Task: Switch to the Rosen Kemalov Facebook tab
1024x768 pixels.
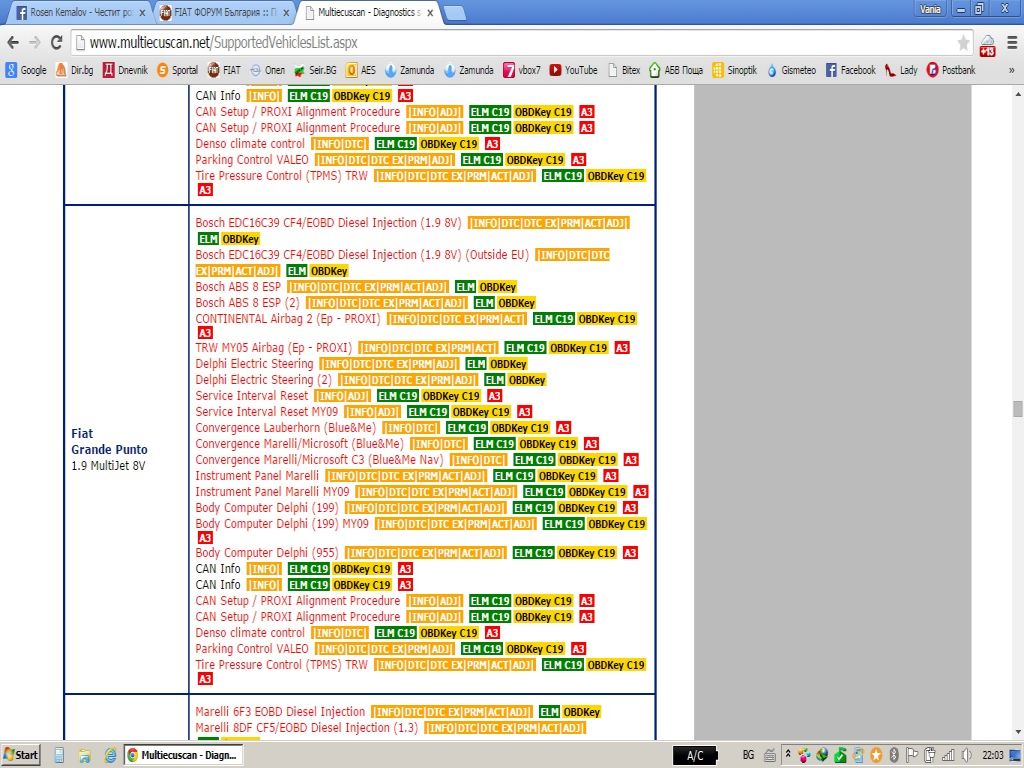Action: [75, 13]
